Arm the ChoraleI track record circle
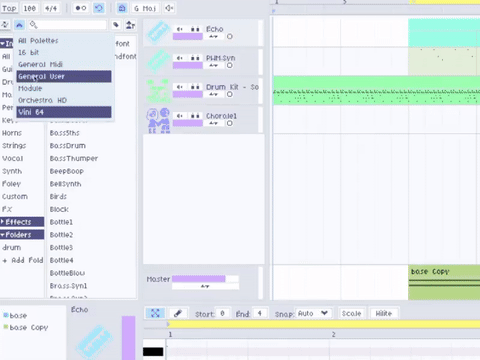The image size is (480, 360). tap(230, 123)
